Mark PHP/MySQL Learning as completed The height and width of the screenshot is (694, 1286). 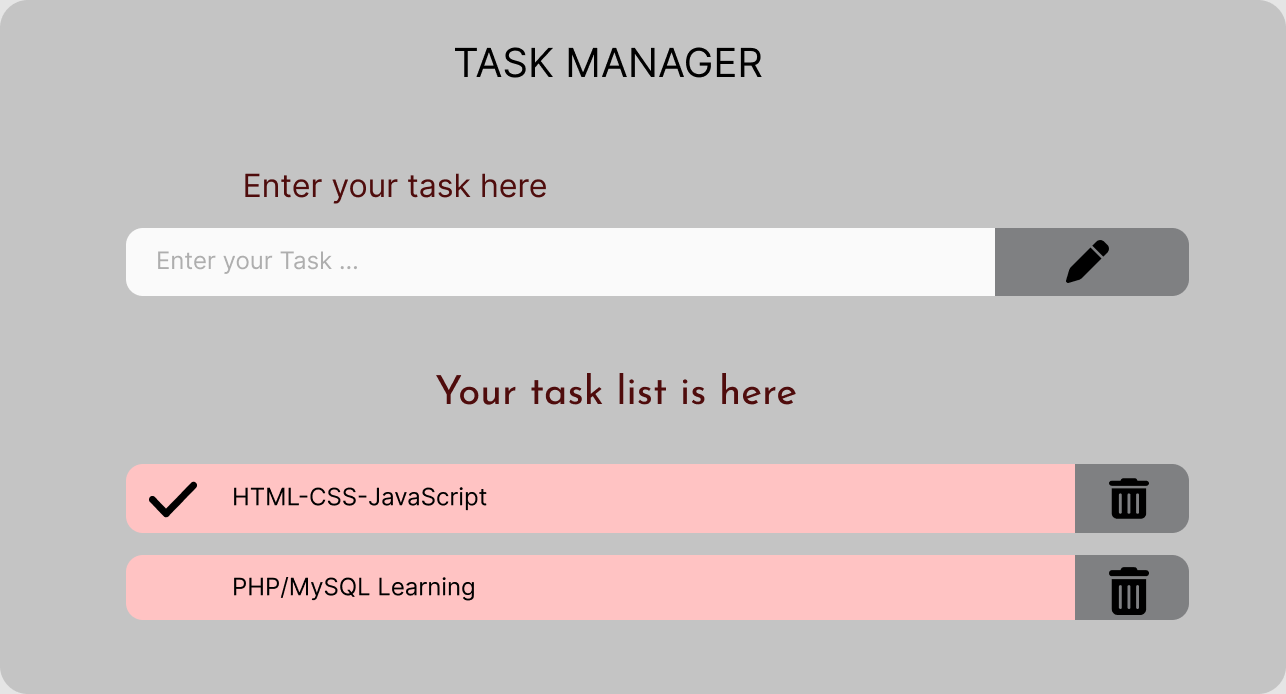(171, 588)
